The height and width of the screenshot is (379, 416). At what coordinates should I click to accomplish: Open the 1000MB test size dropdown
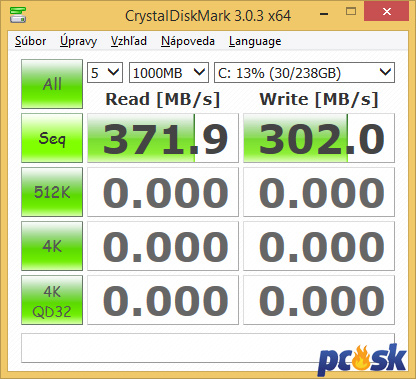(169, 73)
